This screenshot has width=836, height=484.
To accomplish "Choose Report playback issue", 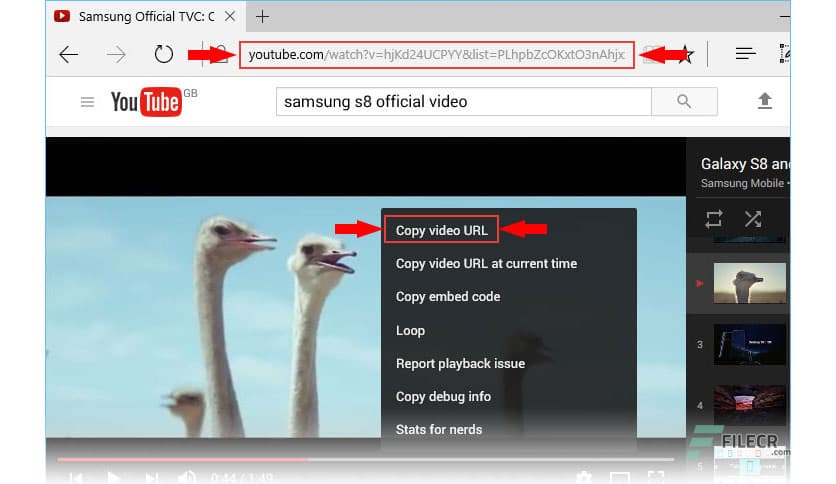I will pos(460,364).
